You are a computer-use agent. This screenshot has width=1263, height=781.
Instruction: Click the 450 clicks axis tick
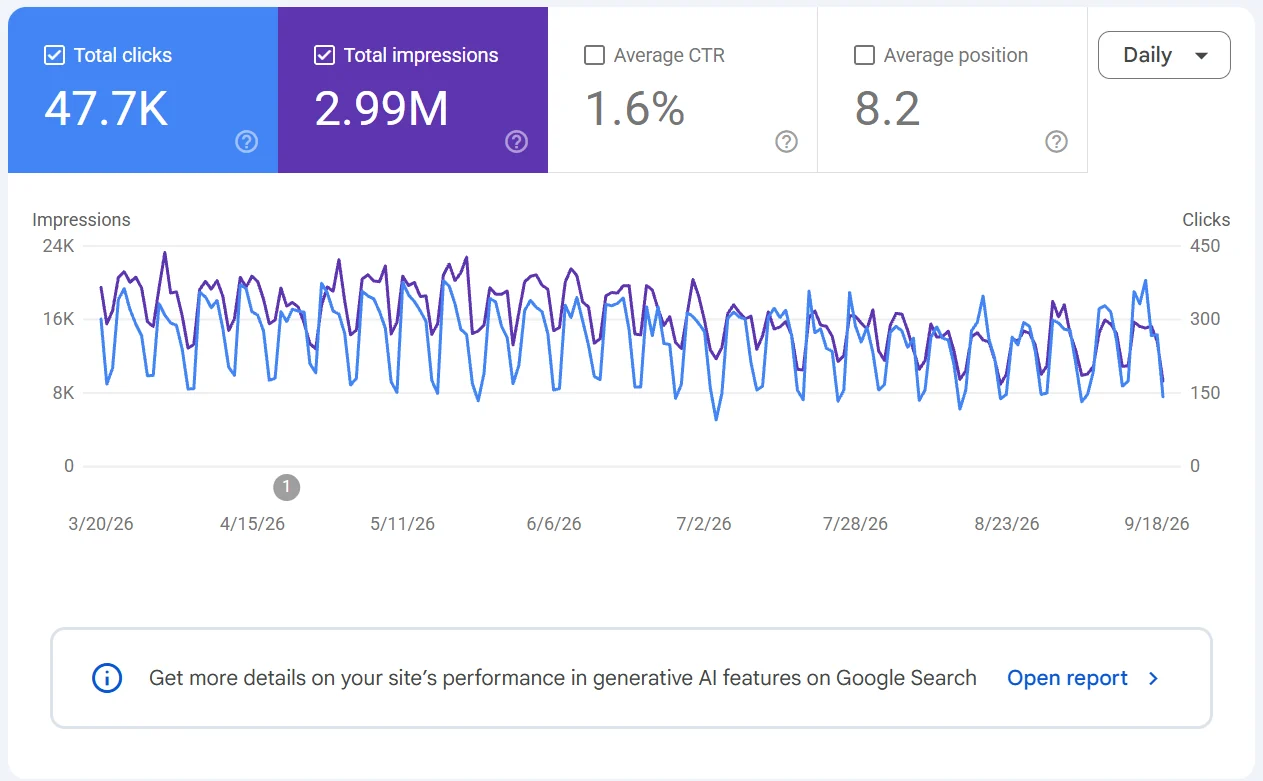pos(1204,246)
